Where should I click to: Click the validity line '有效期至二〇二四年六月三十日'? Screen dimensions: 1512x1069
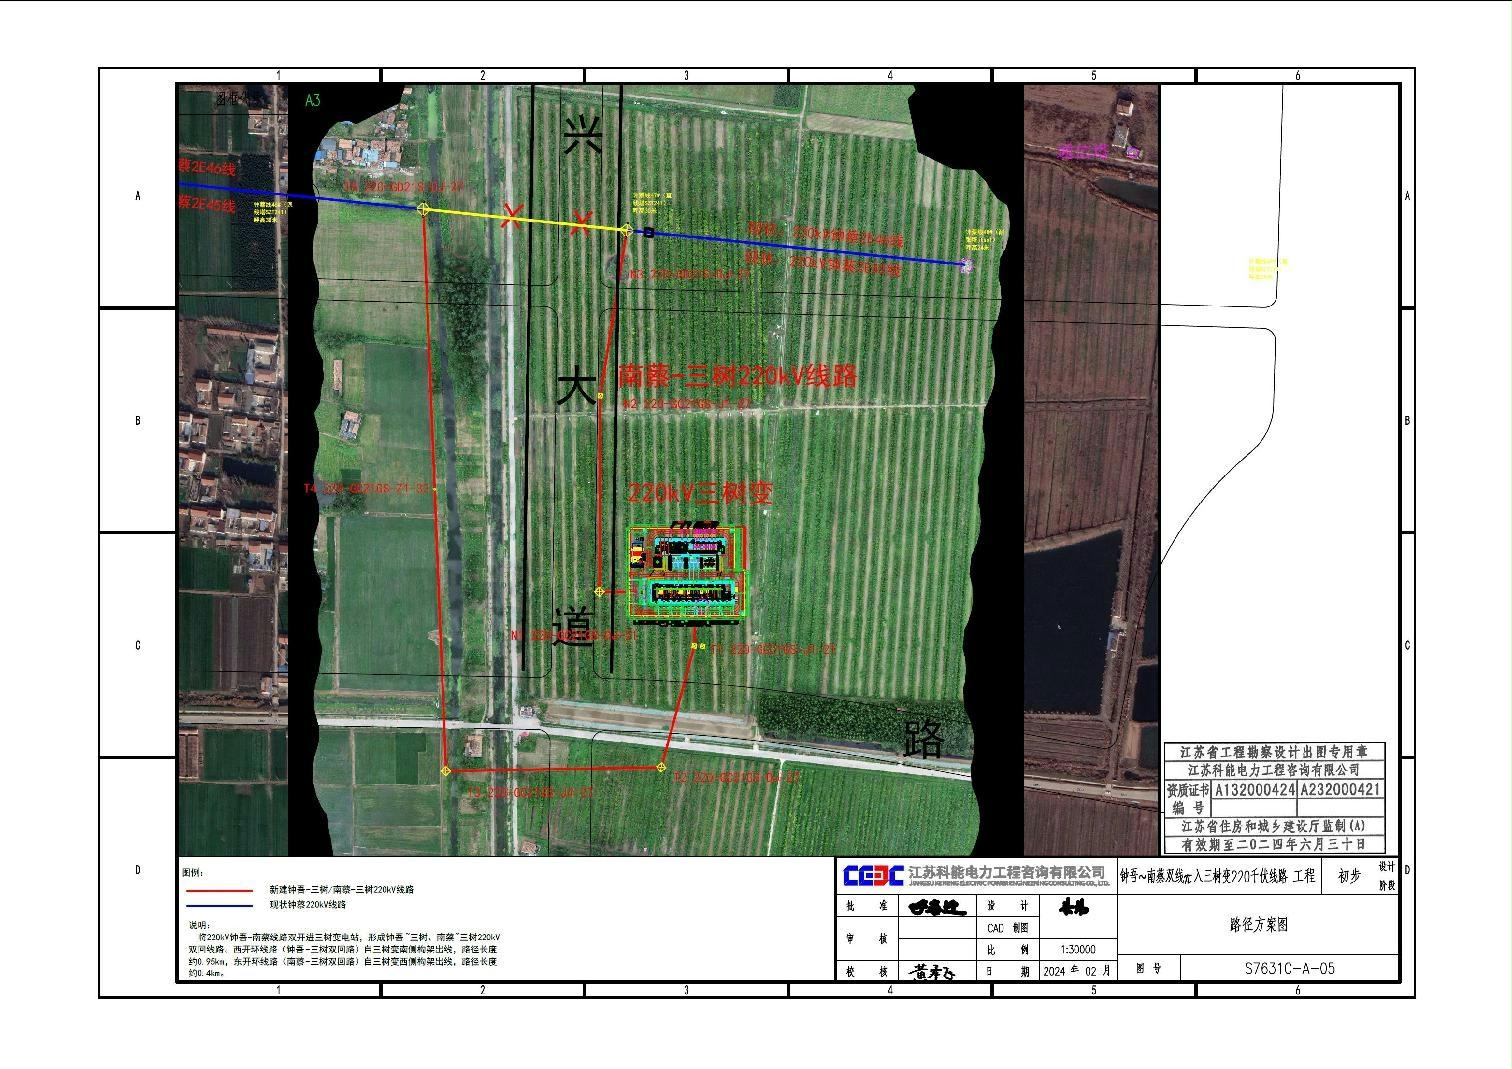1273,844
